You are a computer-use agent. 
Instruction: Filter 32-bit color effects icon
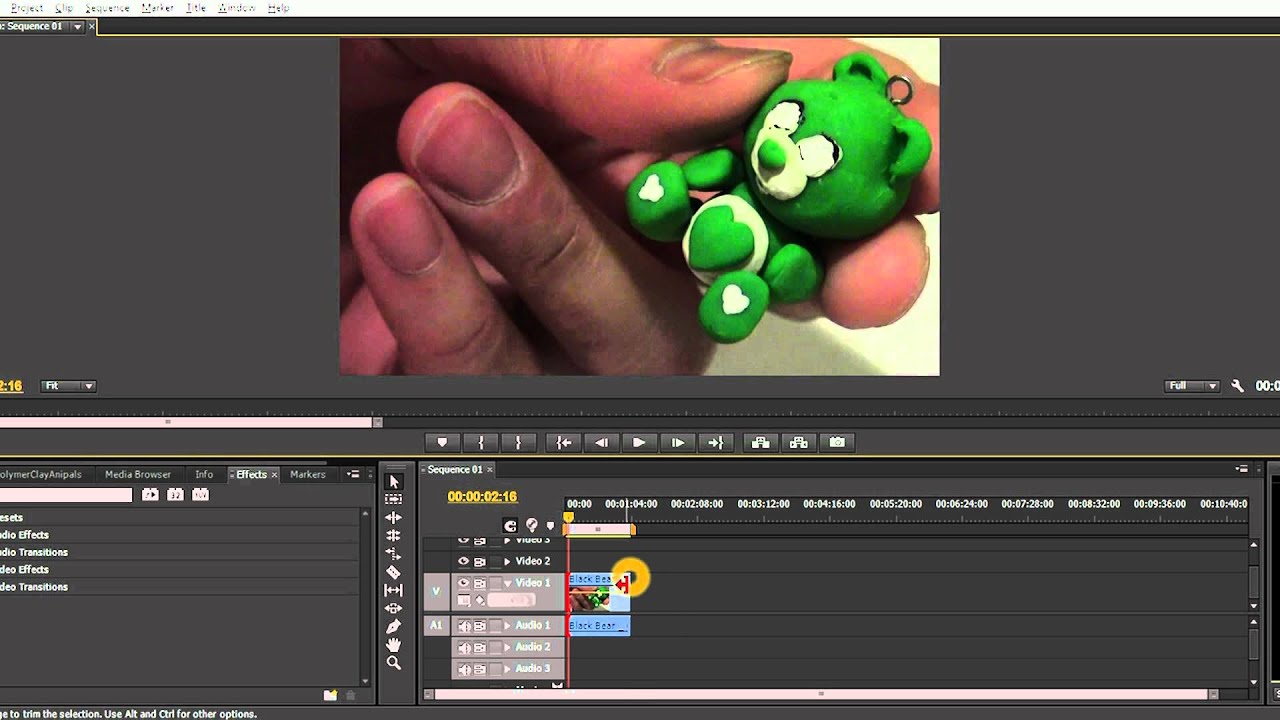(175, 494)
